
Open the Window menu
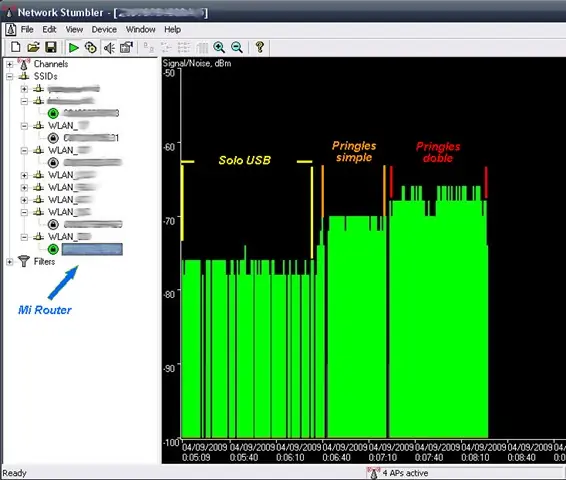(x=140, y=30)
